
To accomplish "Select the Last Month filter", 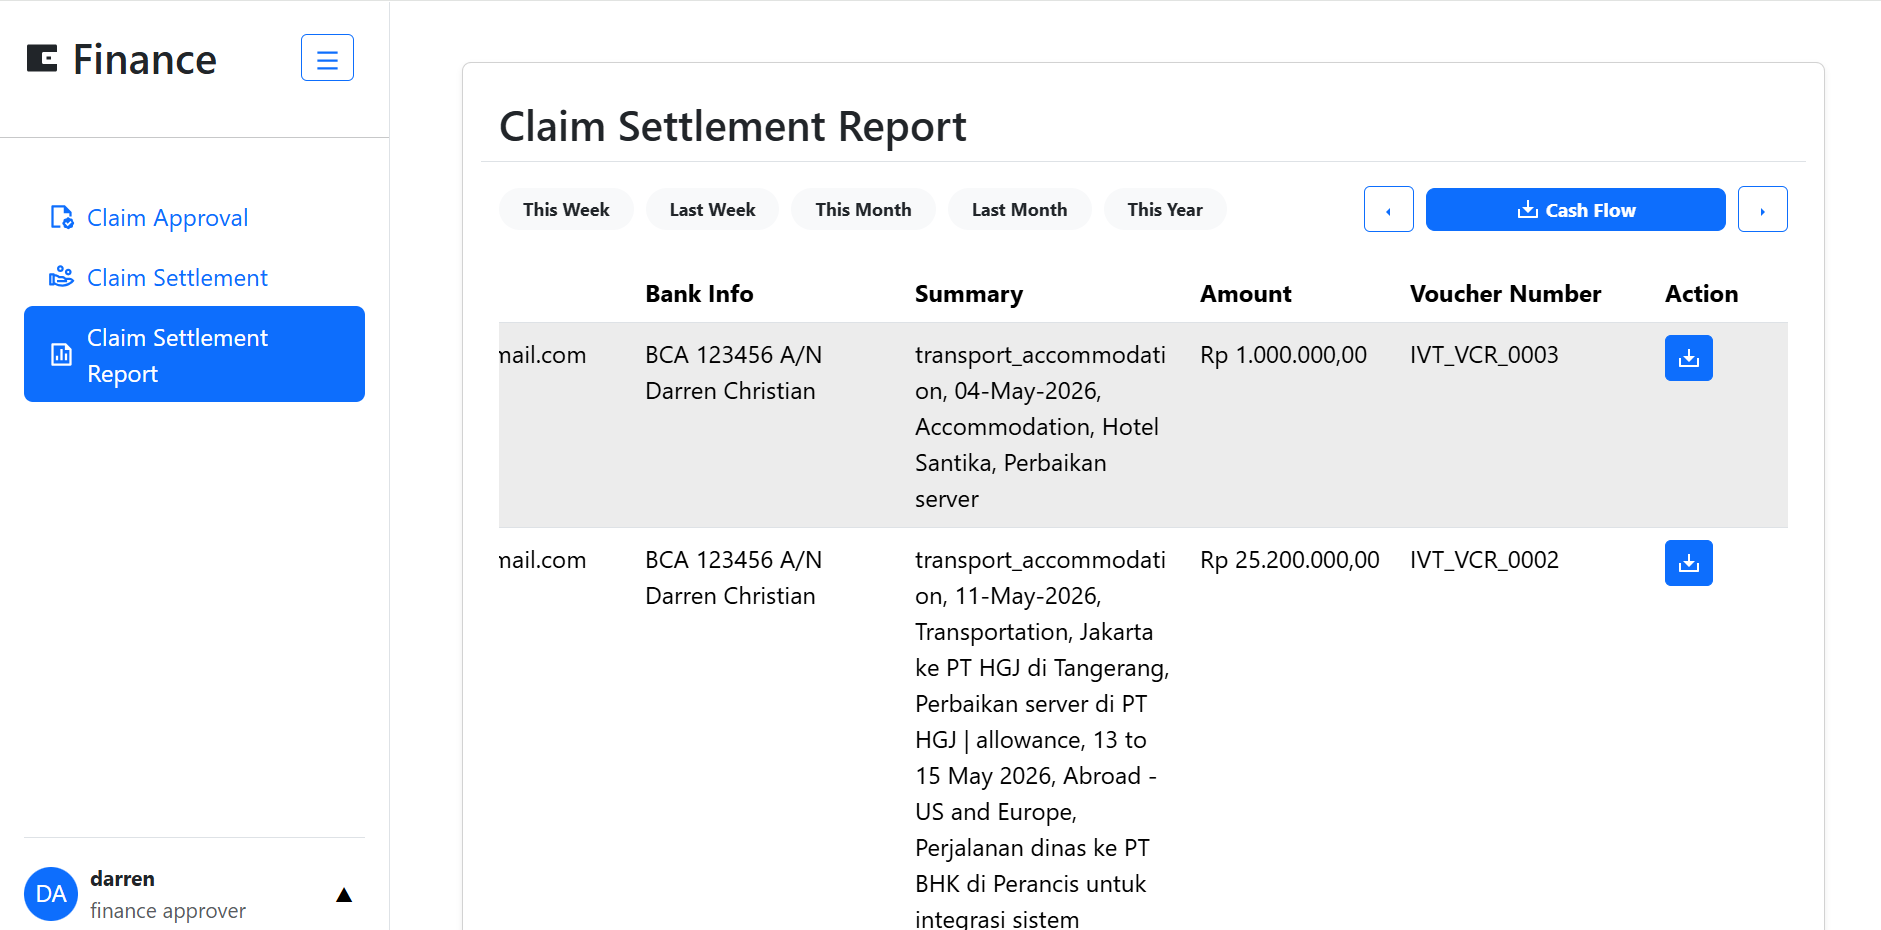I will tap(1019, 210).
